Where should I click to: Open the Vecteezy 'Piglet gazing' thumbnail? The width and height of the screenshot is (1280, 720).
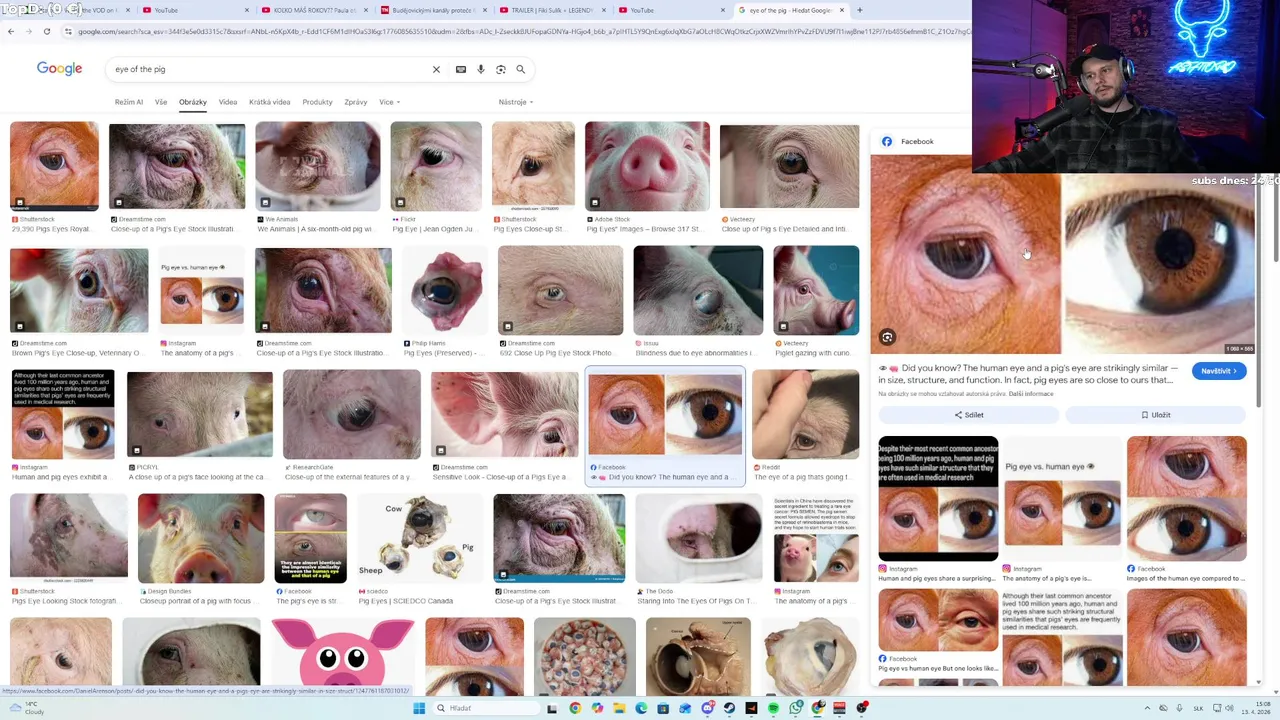[816, 290]
